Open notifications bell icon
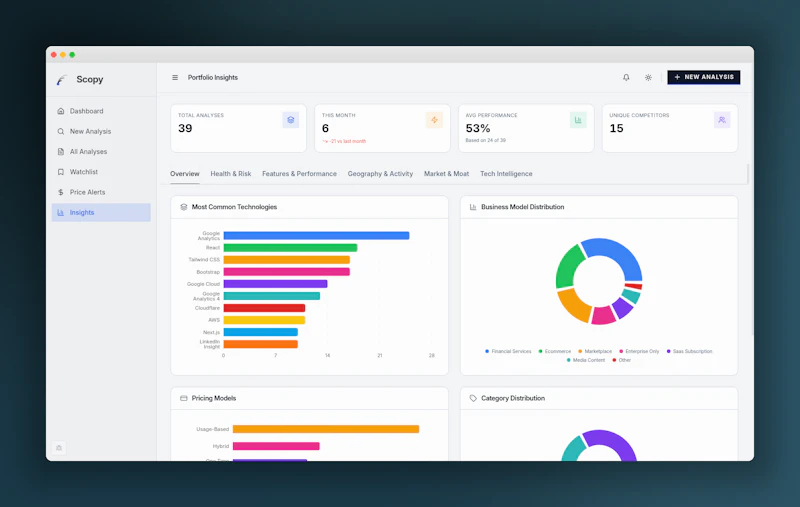This screenshot has height=507, width=800. (x=626, y=78)
